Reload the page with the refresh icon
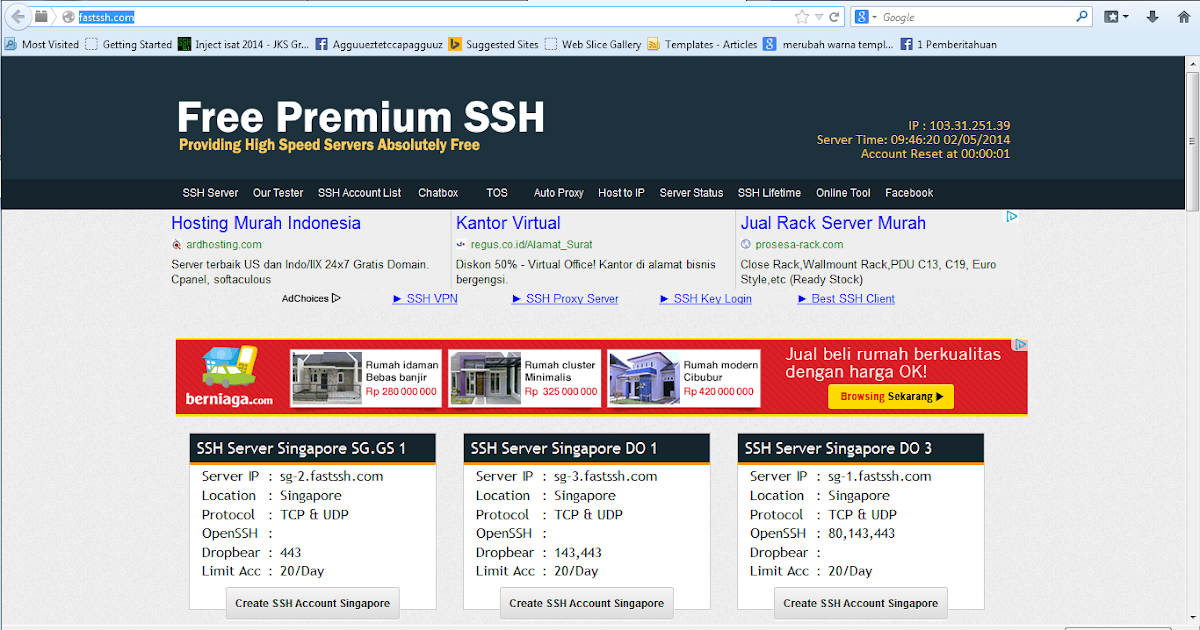Viewport: 1200px width, 630px height. pyautogui.click(x=834, y=17)
